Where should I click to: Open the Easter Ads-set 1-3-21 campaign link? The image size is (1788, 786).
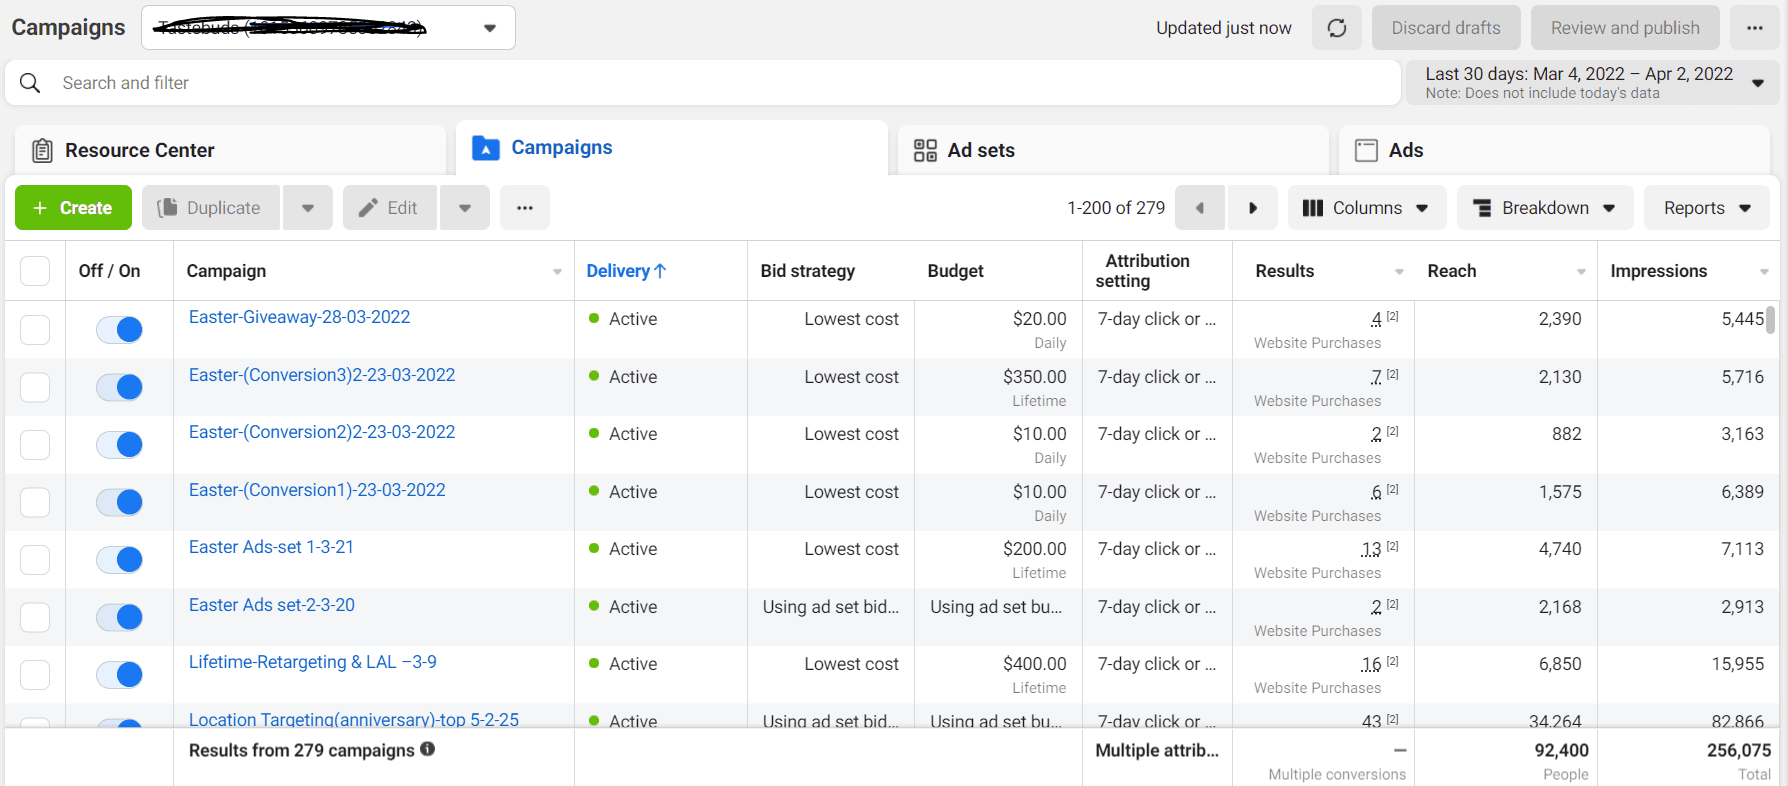pyautogui.click(x=271, y=547)
